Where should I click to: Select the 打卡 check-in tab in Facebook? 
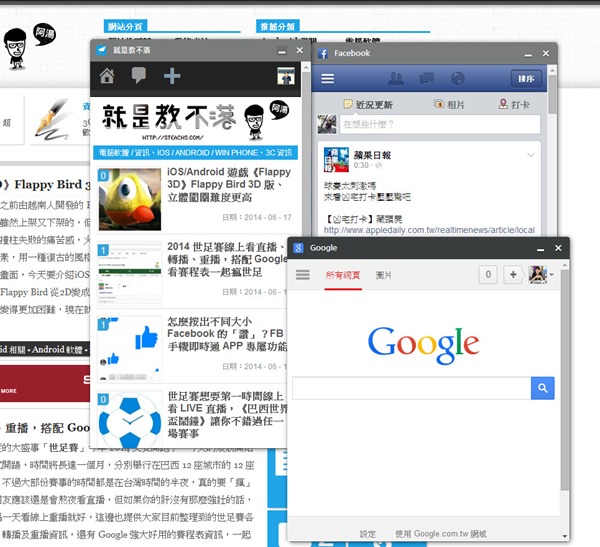pyautogui.click(x=514, y=104)
